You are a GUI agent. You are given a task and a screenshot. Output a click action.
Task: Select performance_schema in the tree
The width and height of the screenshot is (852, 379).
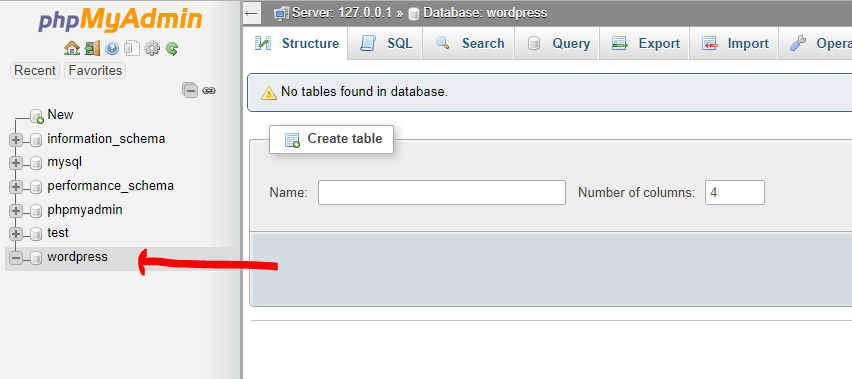110,186
